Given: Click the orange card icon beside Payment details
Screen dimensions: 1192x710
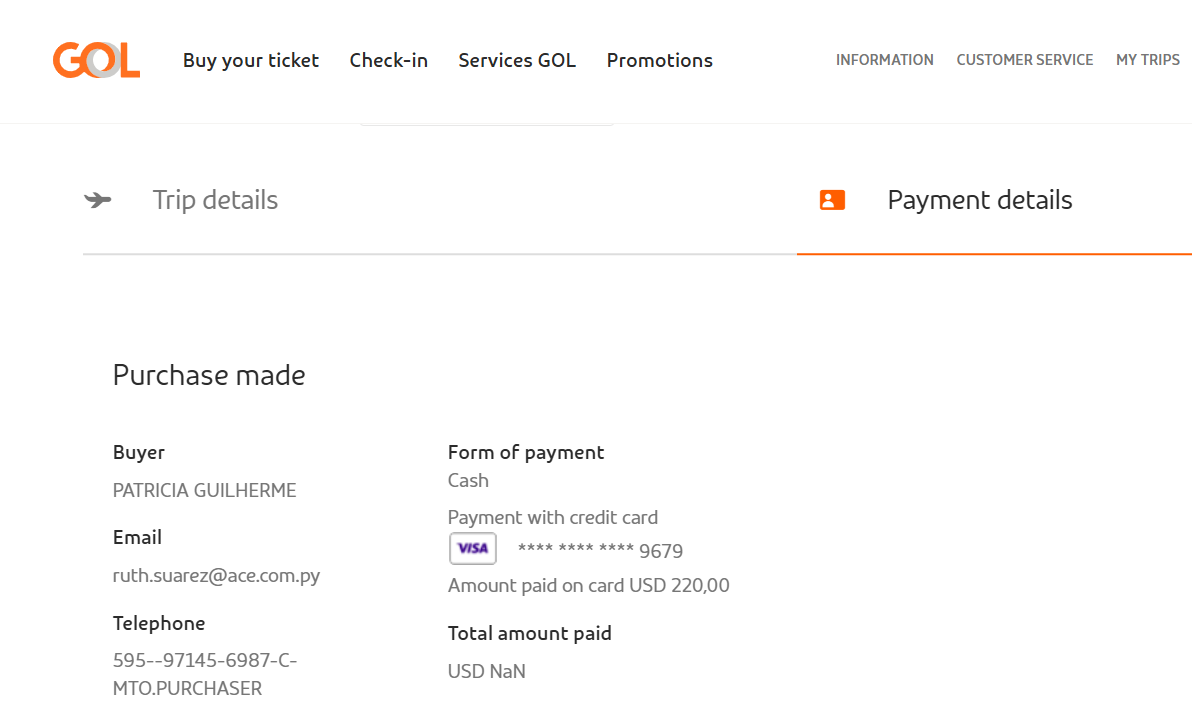Looking at the screenshot, I should (x=832, y=200).
